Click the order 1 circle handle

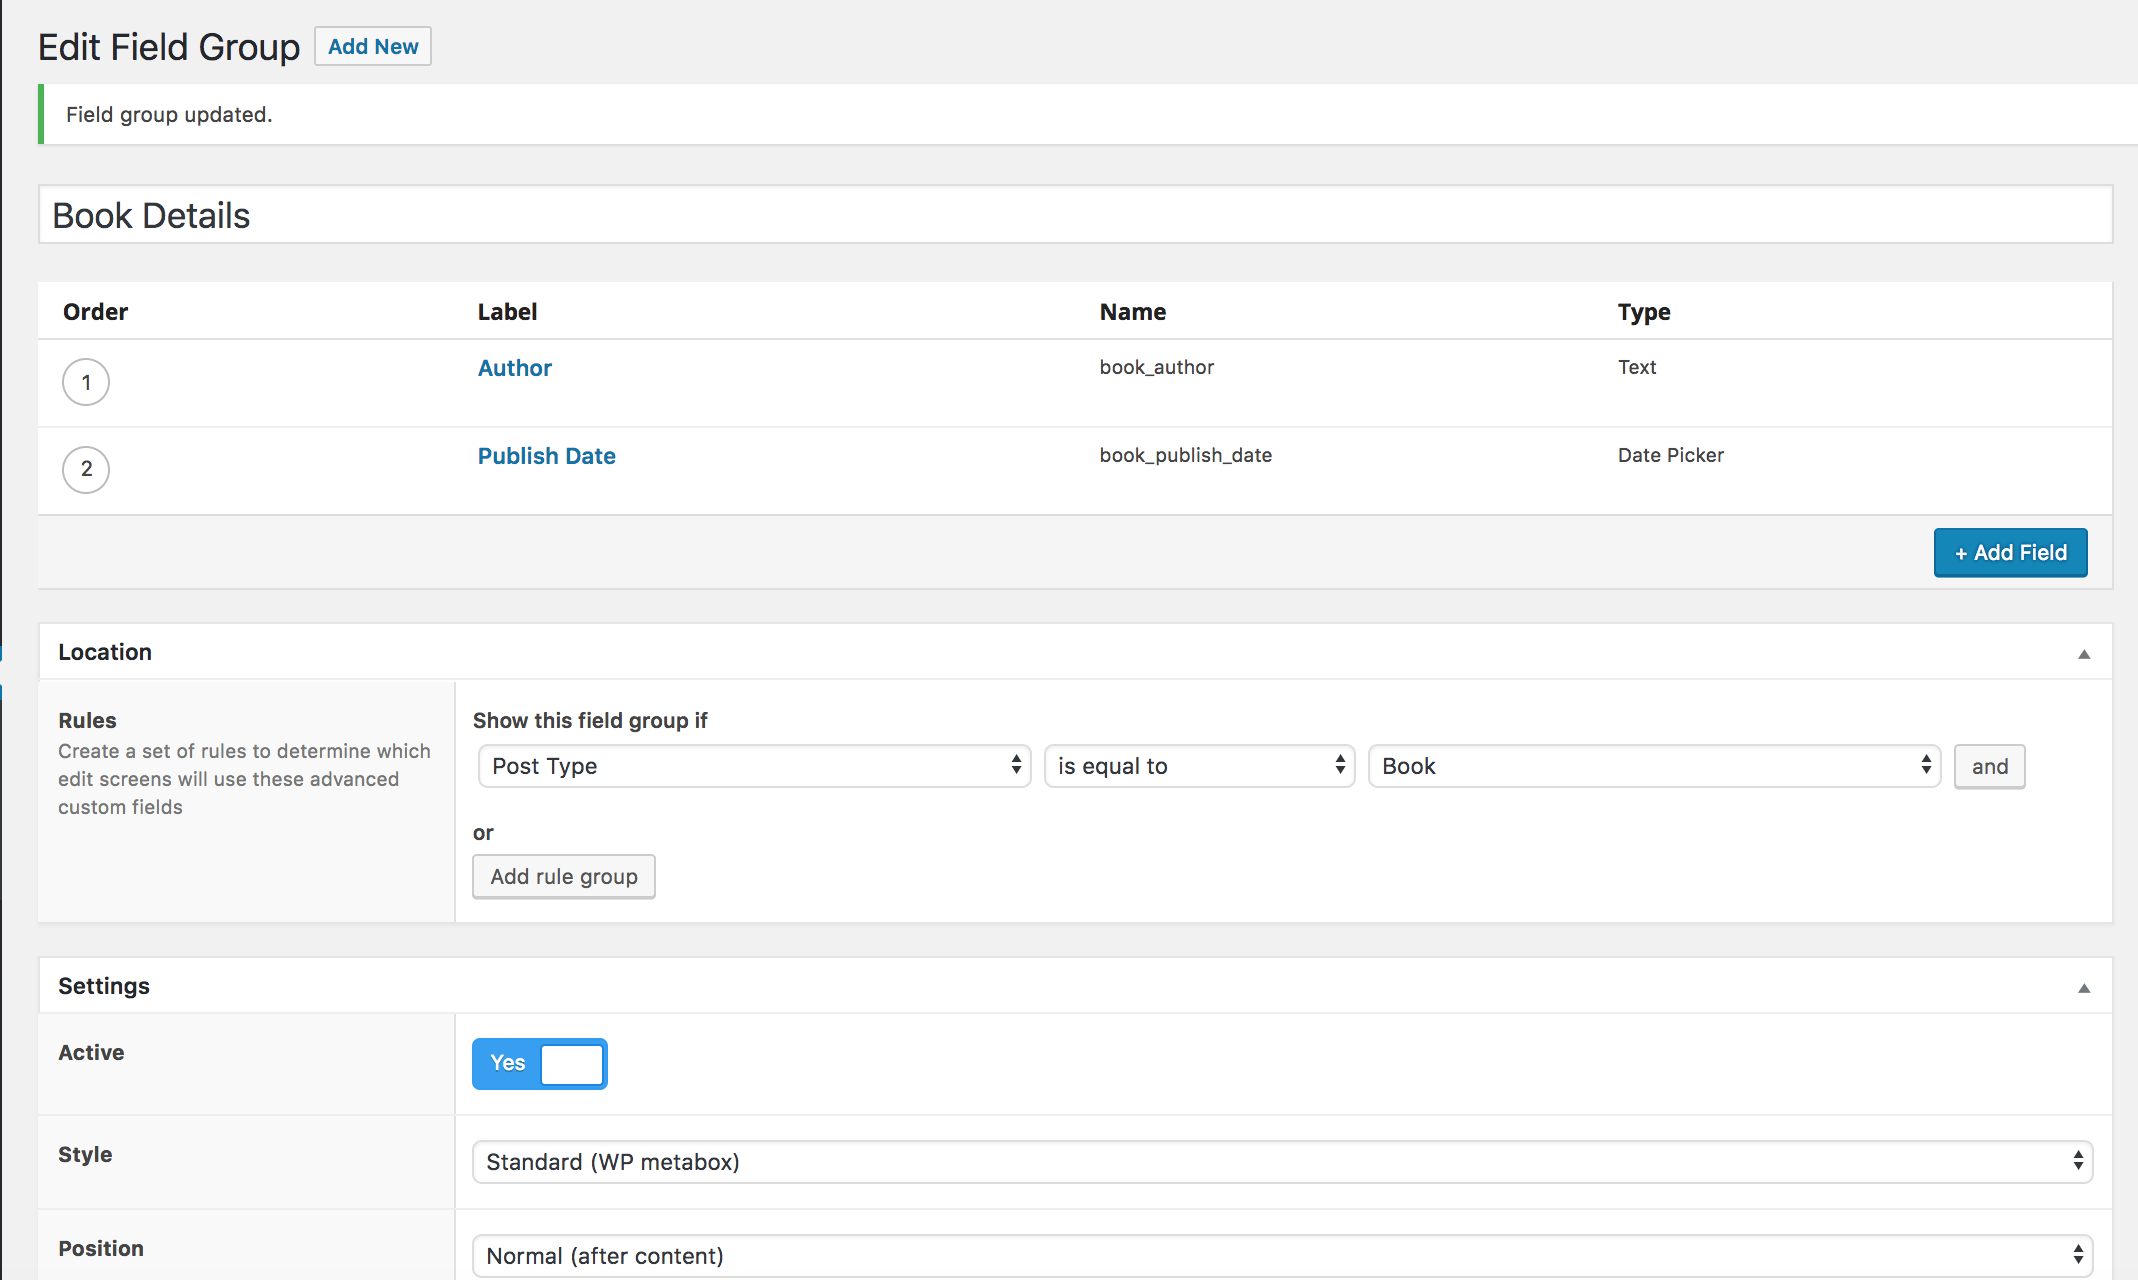pos(86,382)
